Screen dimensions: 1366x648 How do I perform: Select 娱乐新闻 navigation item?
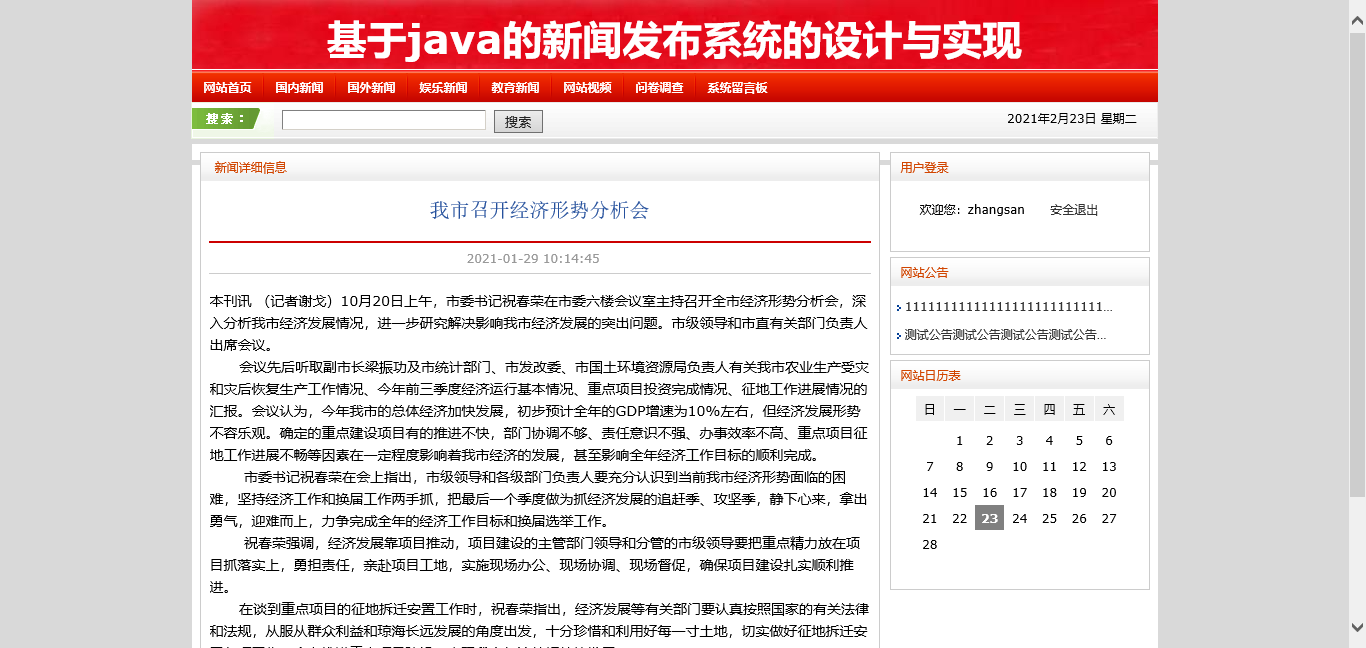[443, 88]
